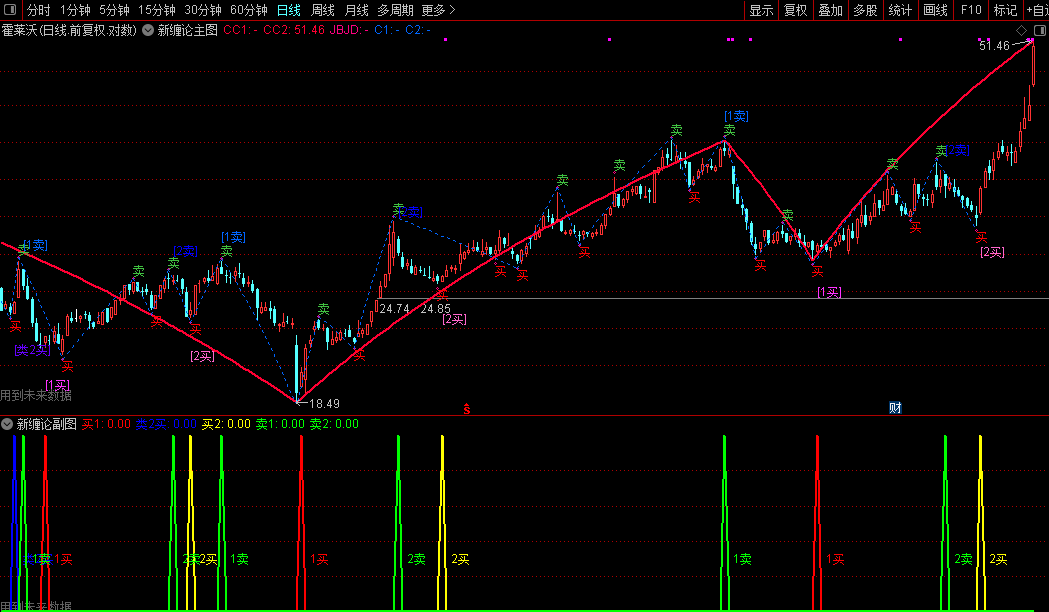
Task: Open the 统计 statistics tool
Action: 900,10
